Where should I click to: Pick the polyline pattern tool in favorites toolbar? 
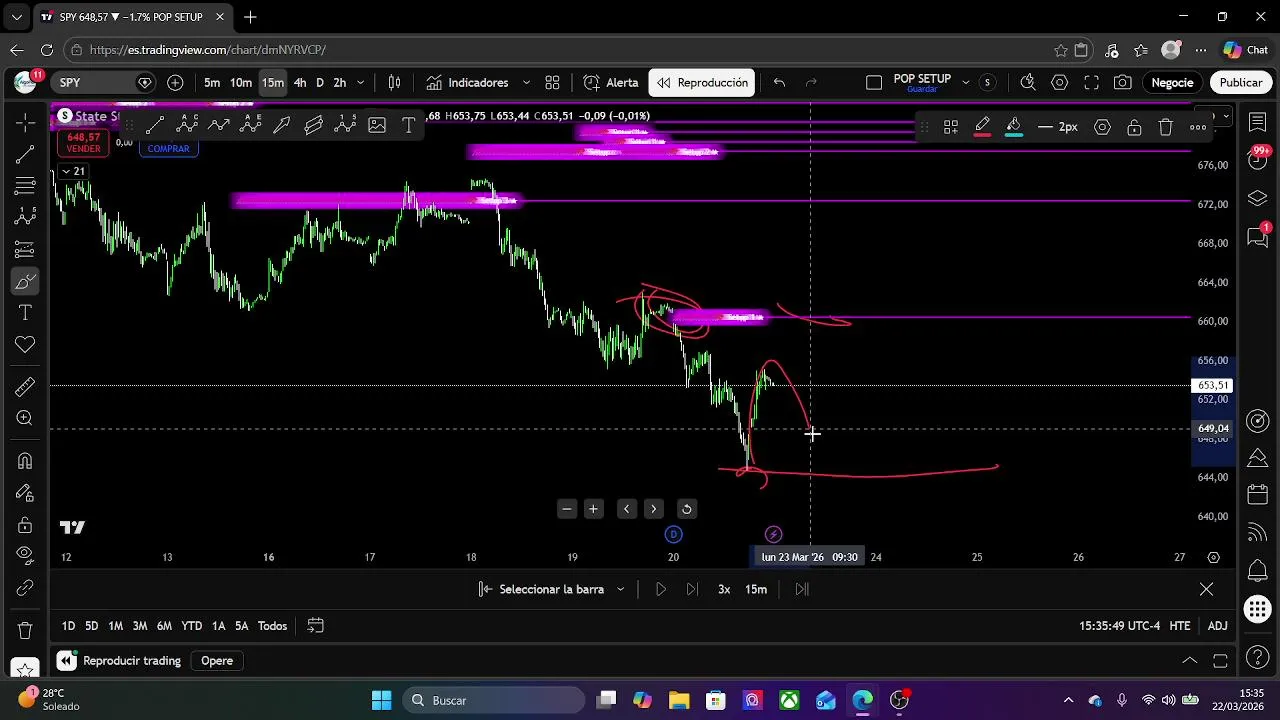tap(218, 125)
